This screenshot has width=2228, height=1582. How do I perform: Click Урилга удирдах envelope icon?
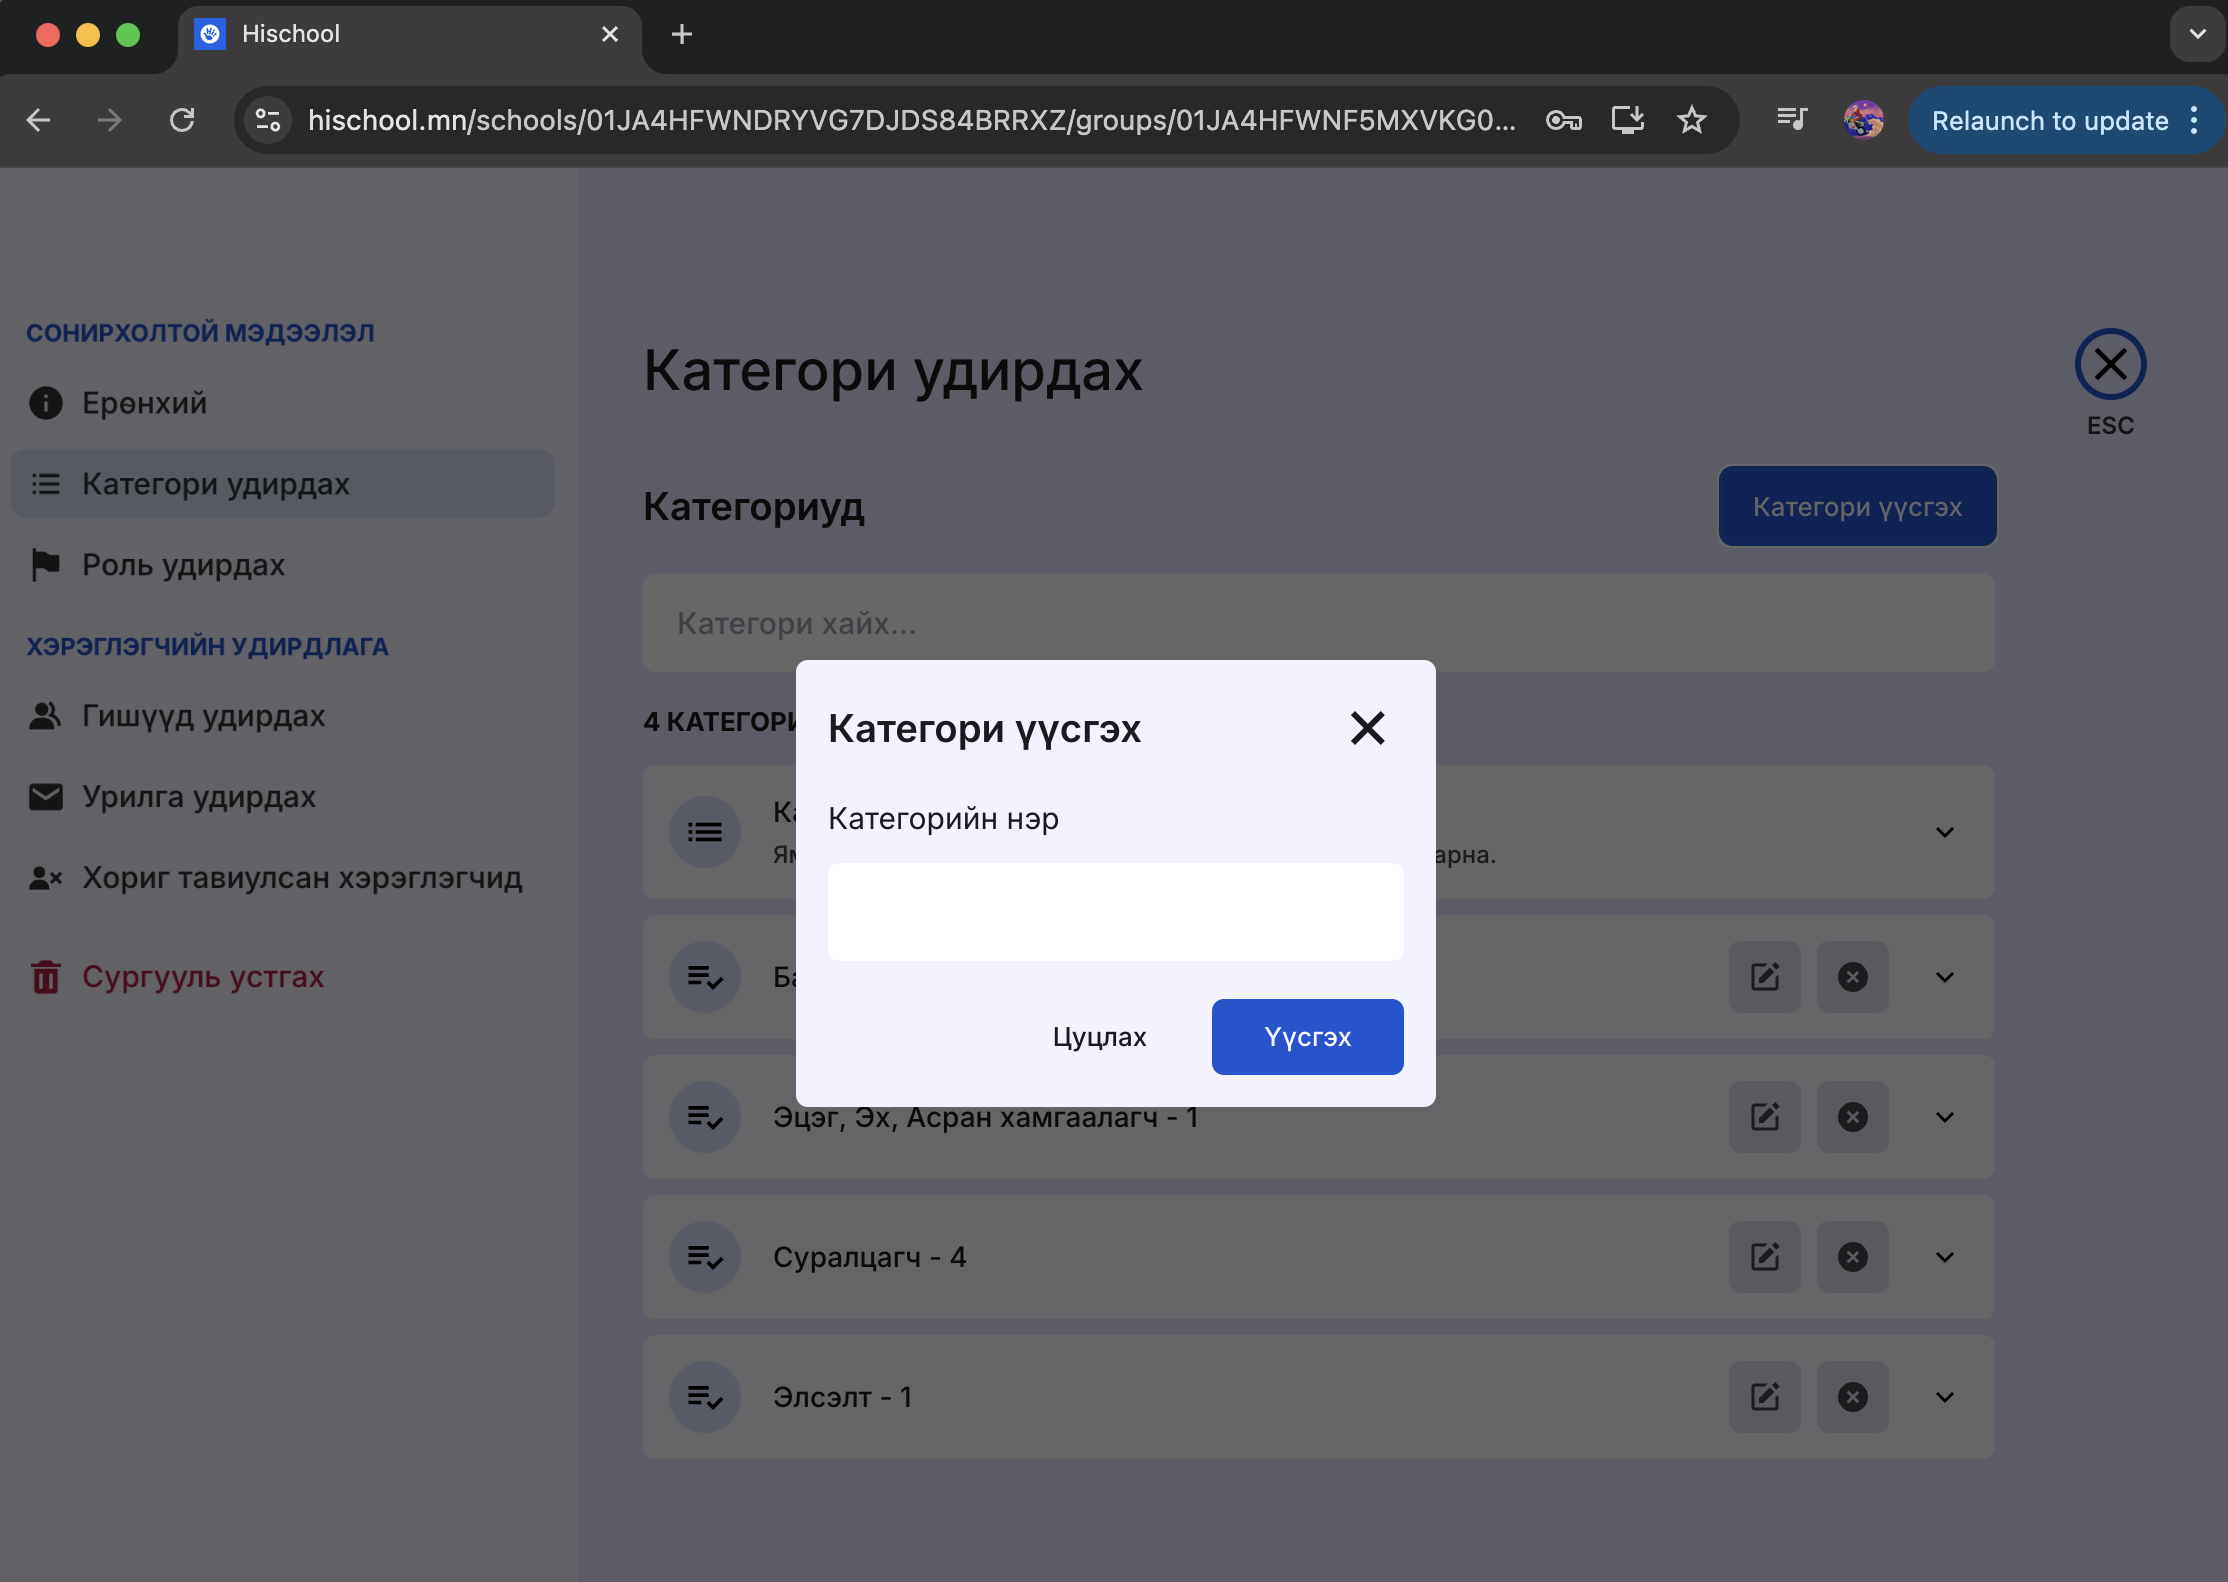pos(46,797)
